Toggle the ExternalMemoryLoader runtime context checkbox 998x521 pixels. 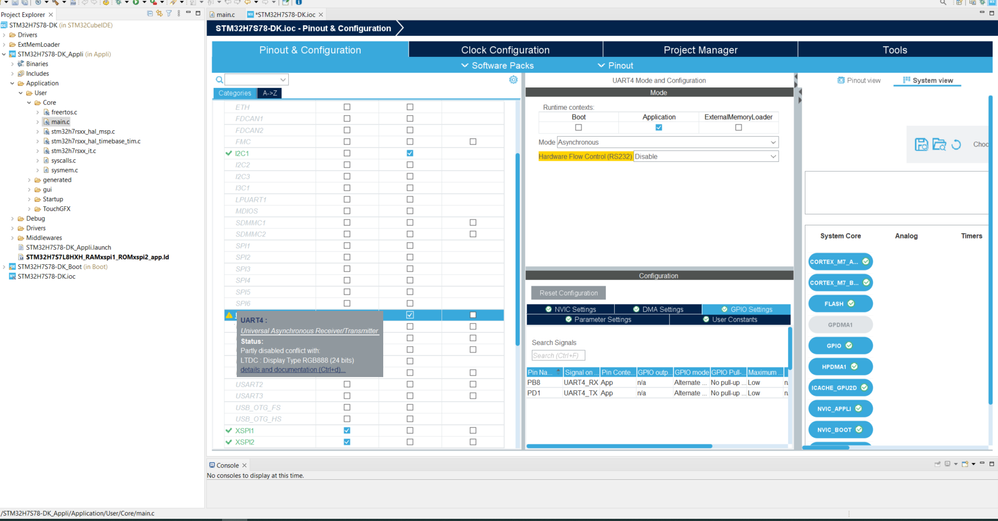coord(738,127)
